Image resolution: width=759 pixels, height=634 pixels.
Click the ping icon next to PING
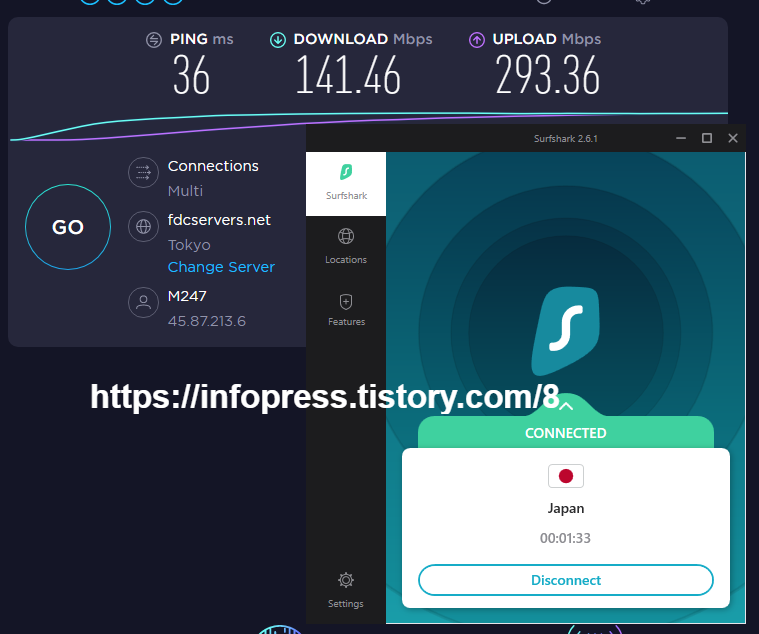154,40
